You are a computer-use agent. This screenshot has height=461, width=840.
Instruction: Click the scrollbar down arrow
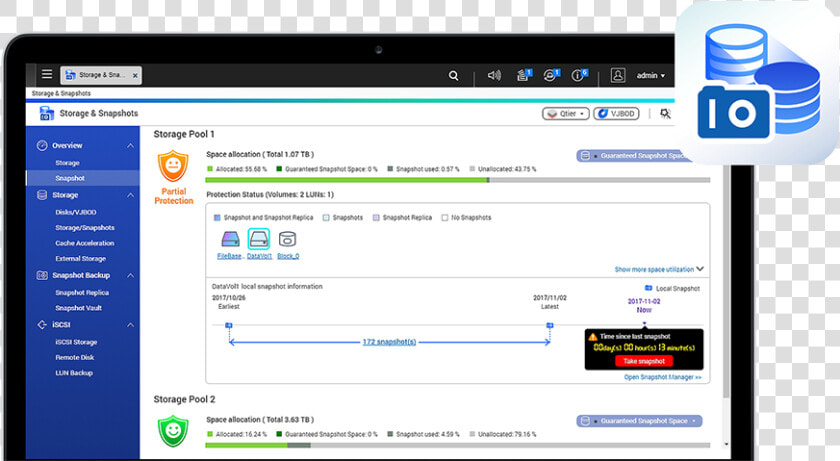coord(726,444)
